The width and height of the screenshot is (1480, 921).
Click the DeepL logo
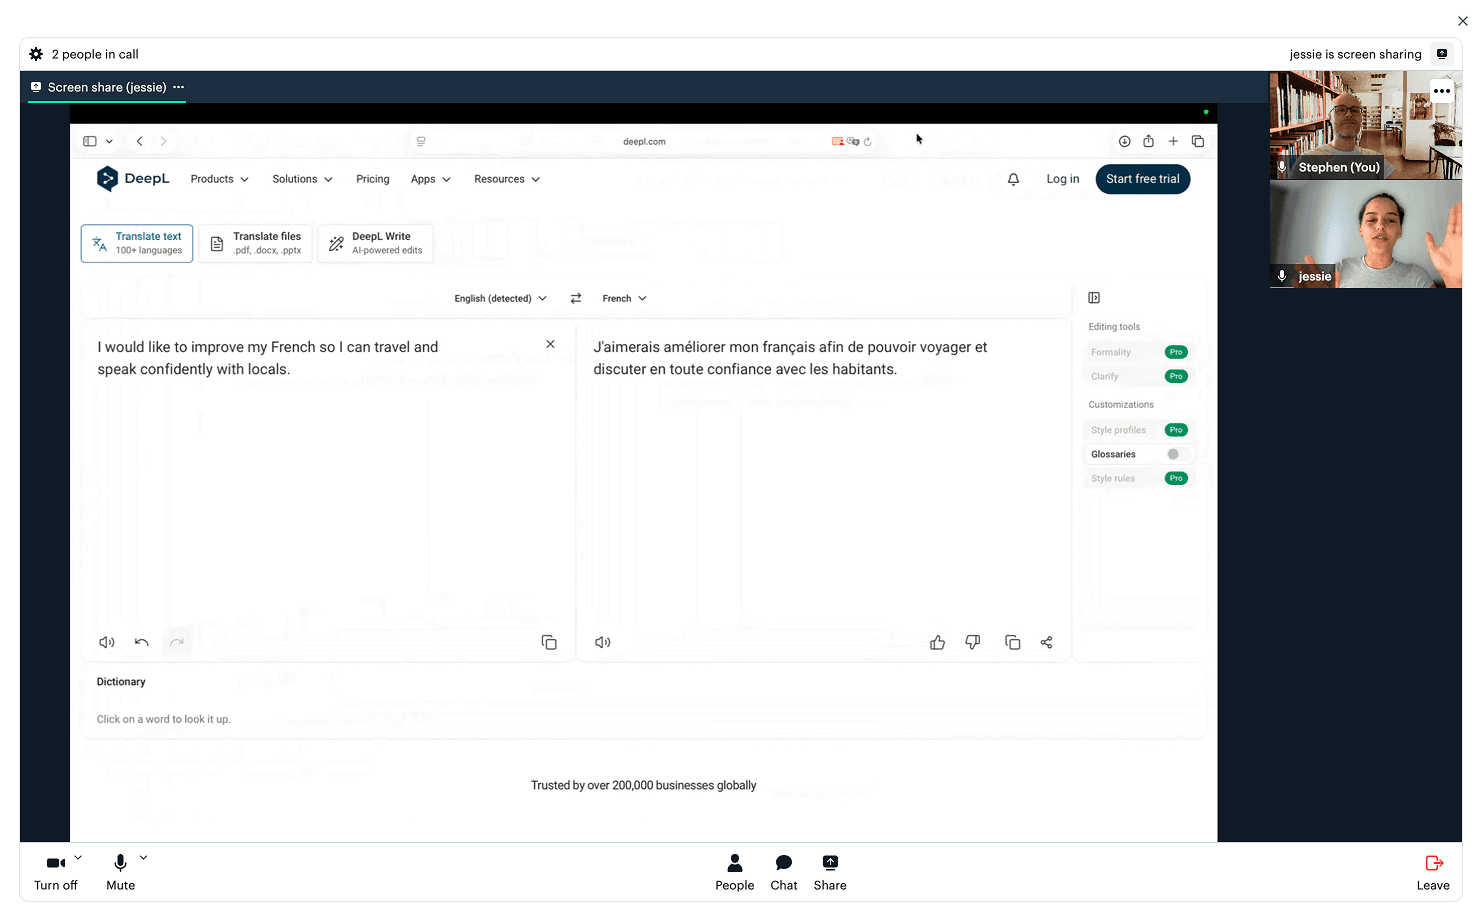(x=133, y=178)
